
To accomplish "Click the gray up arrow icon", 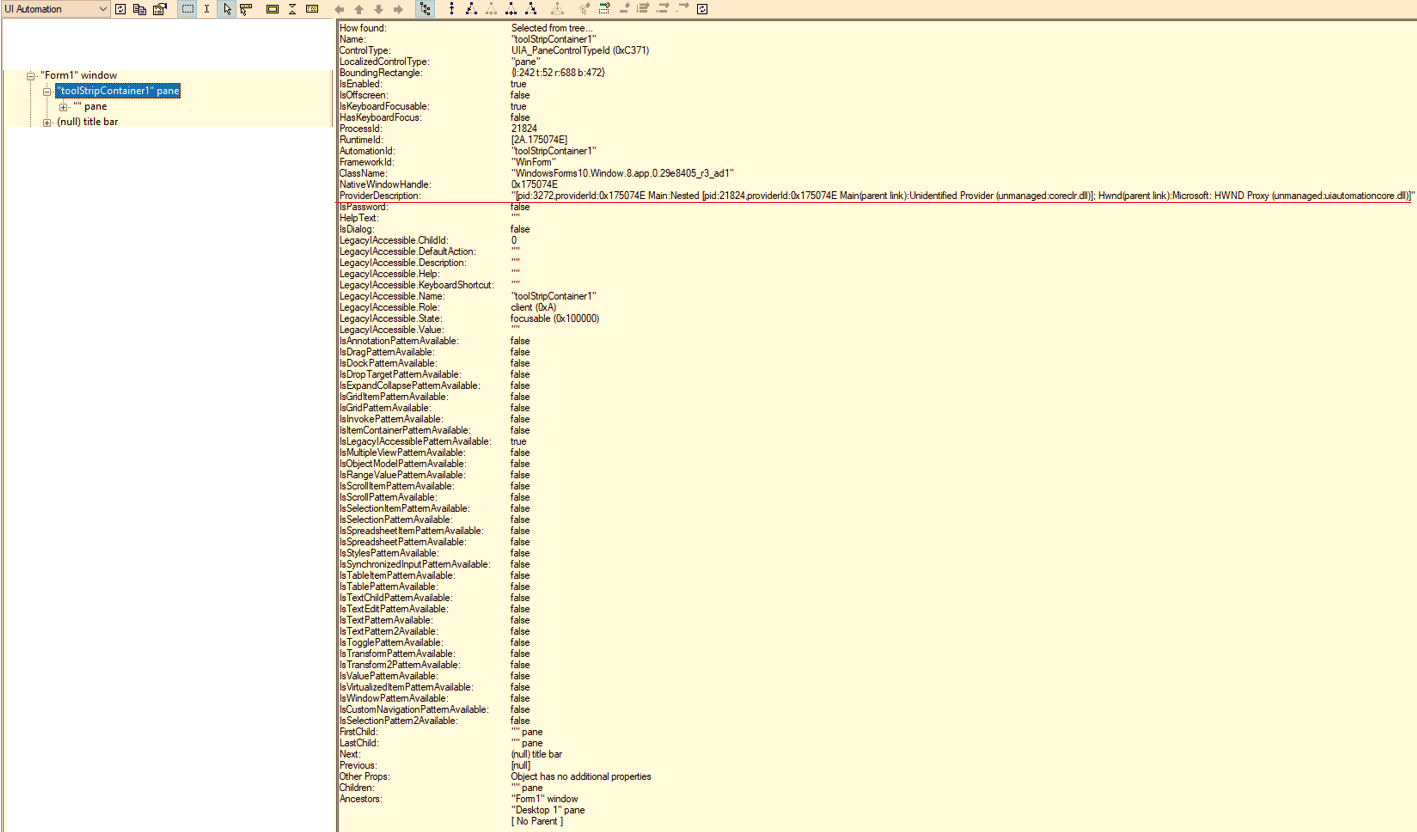I will 359,9.
